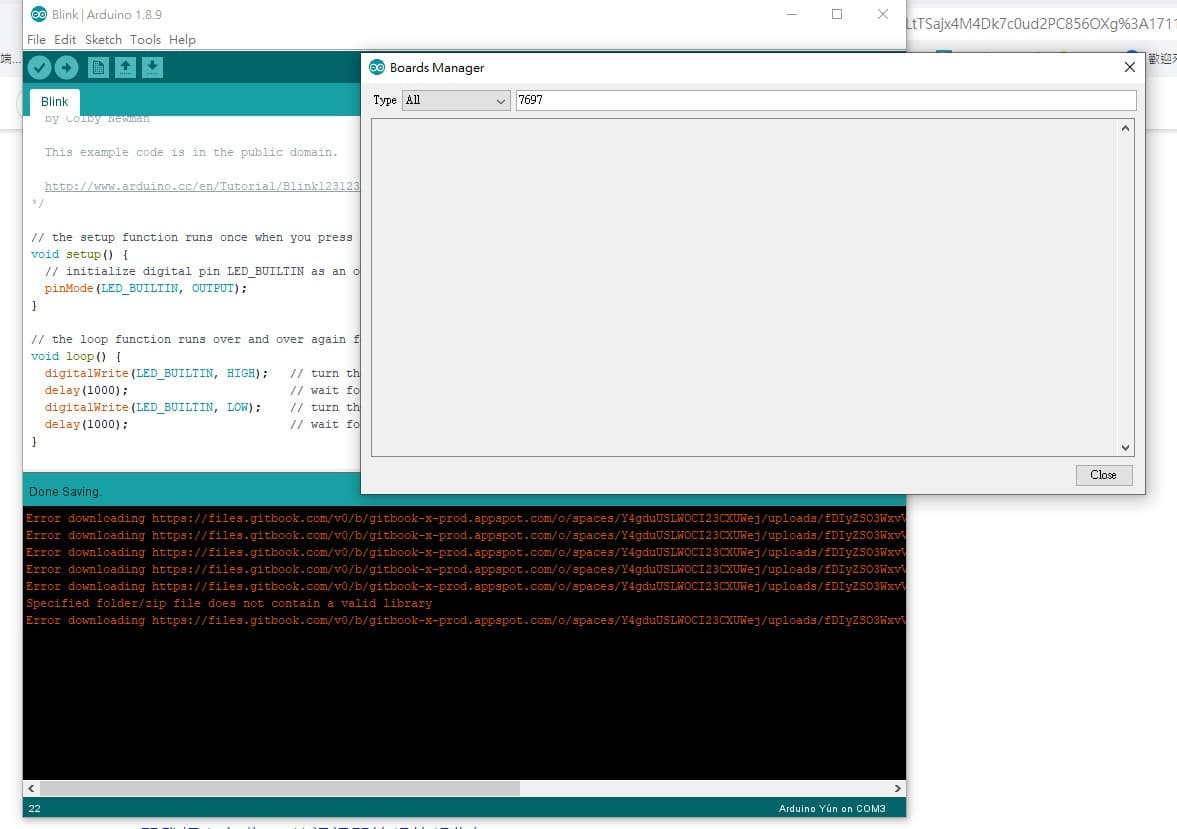Open the Tools menu
The width and height of the screenshot is (1177, 829).
(x=145, y=40)
